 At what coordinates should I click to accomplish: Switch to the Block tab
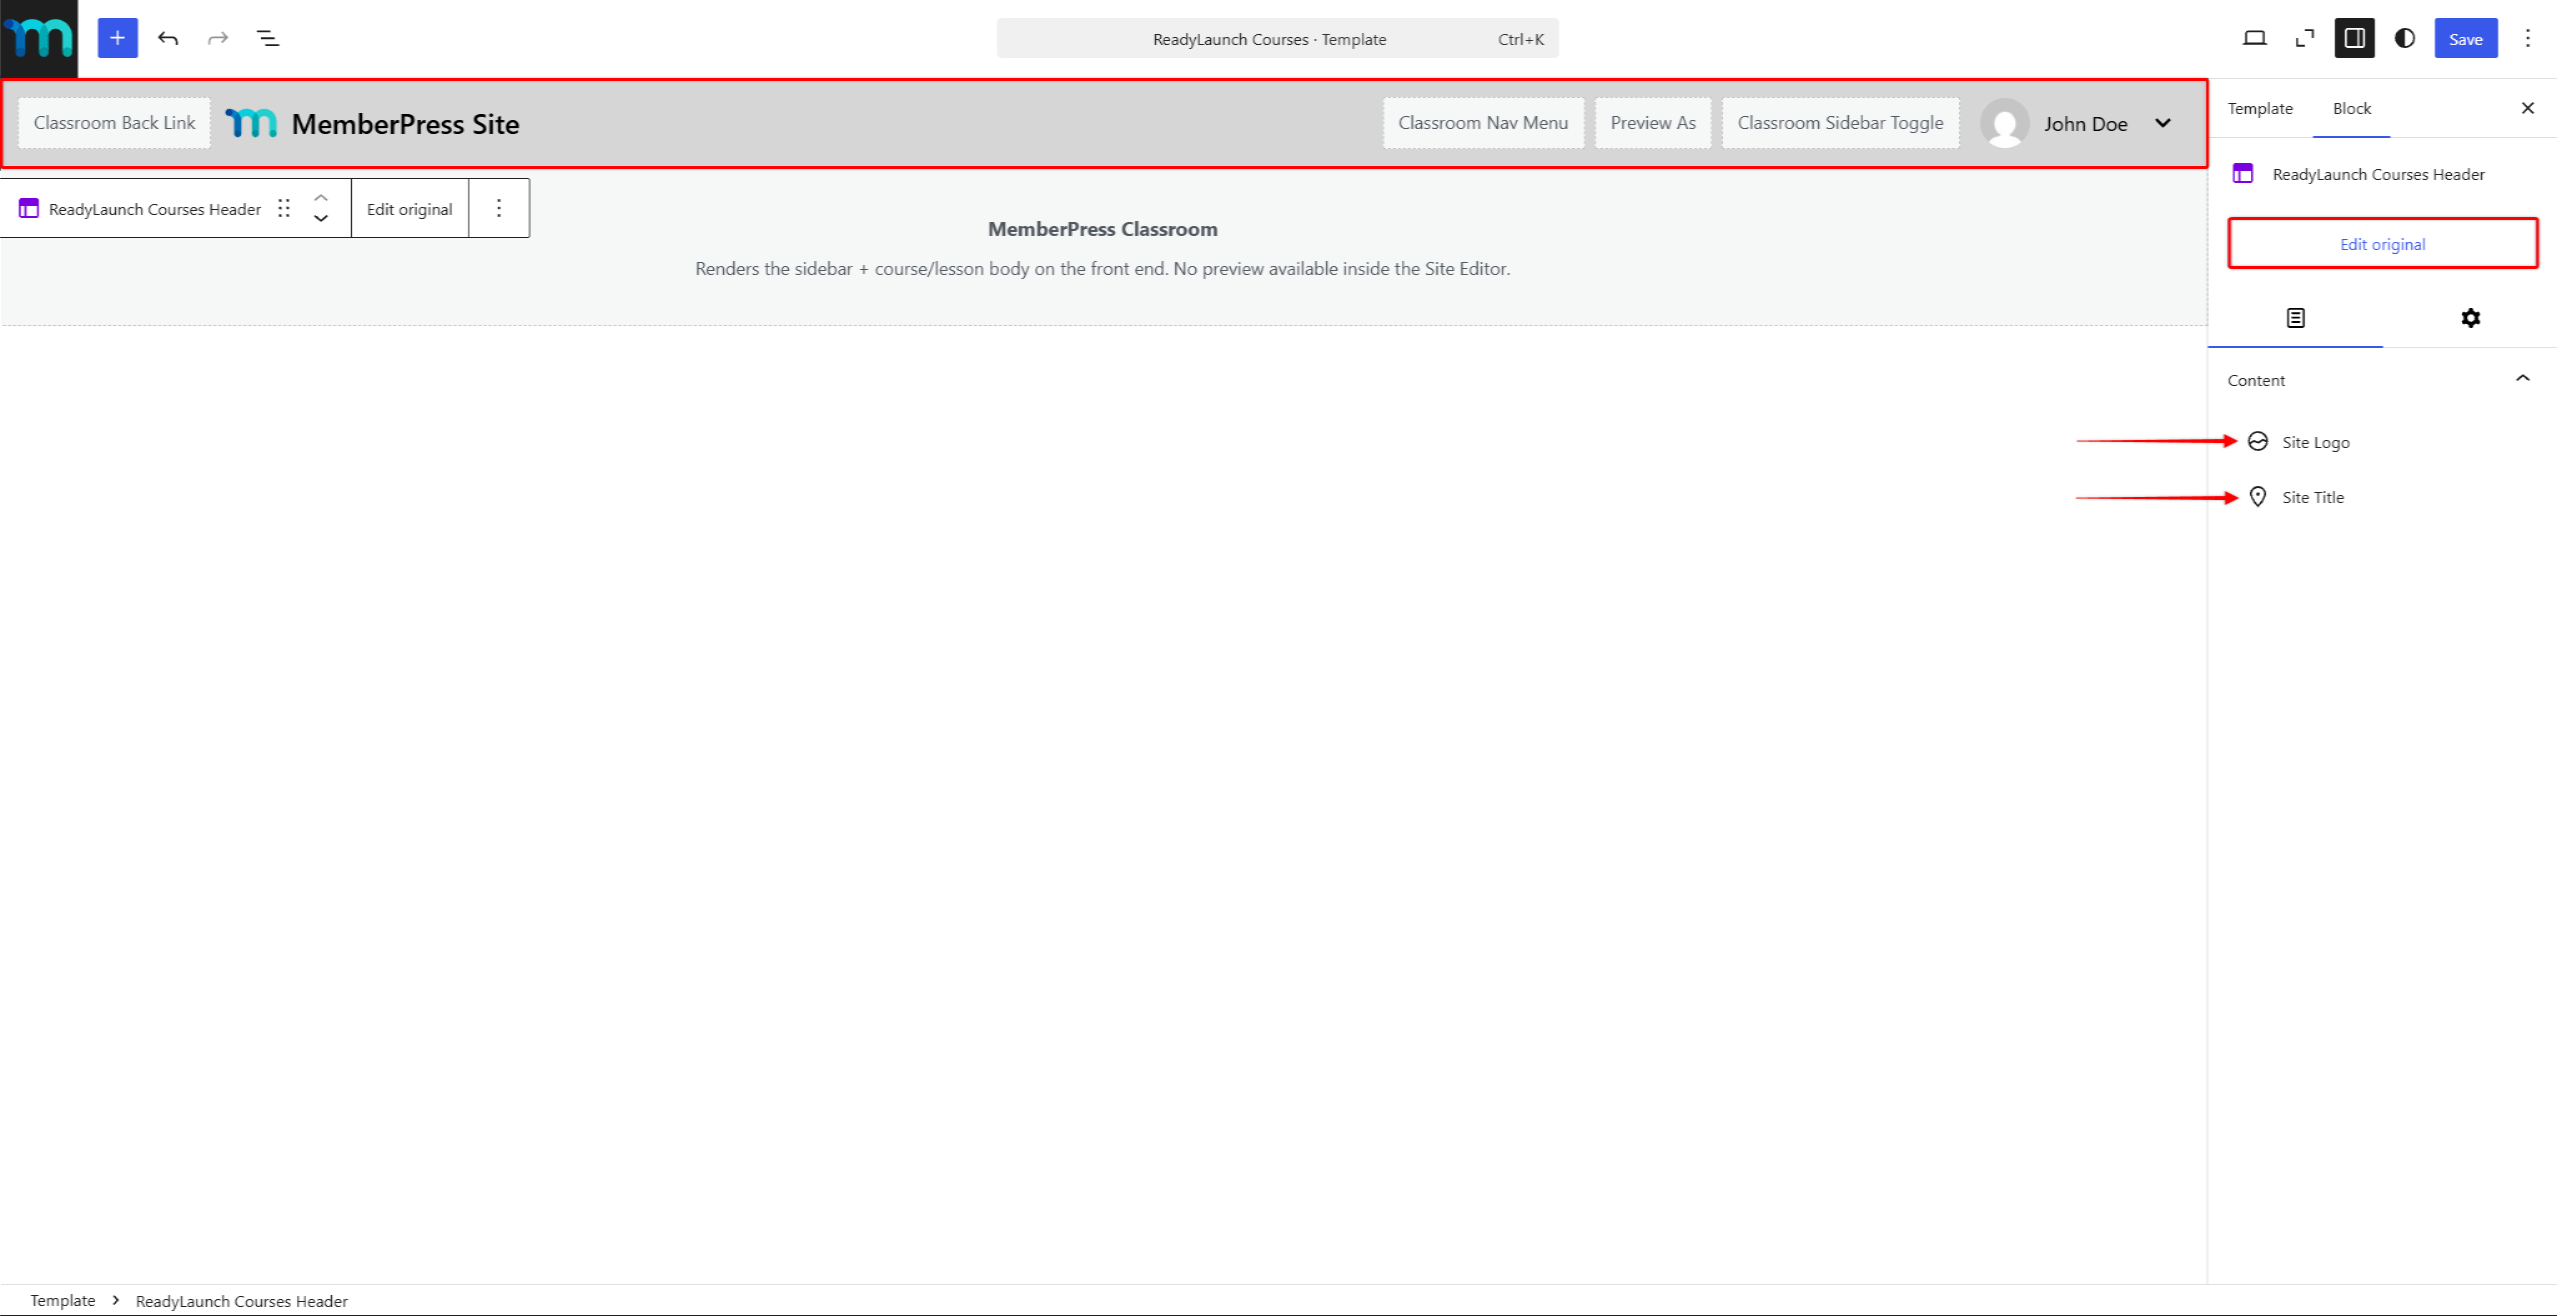coord(2351,108)
